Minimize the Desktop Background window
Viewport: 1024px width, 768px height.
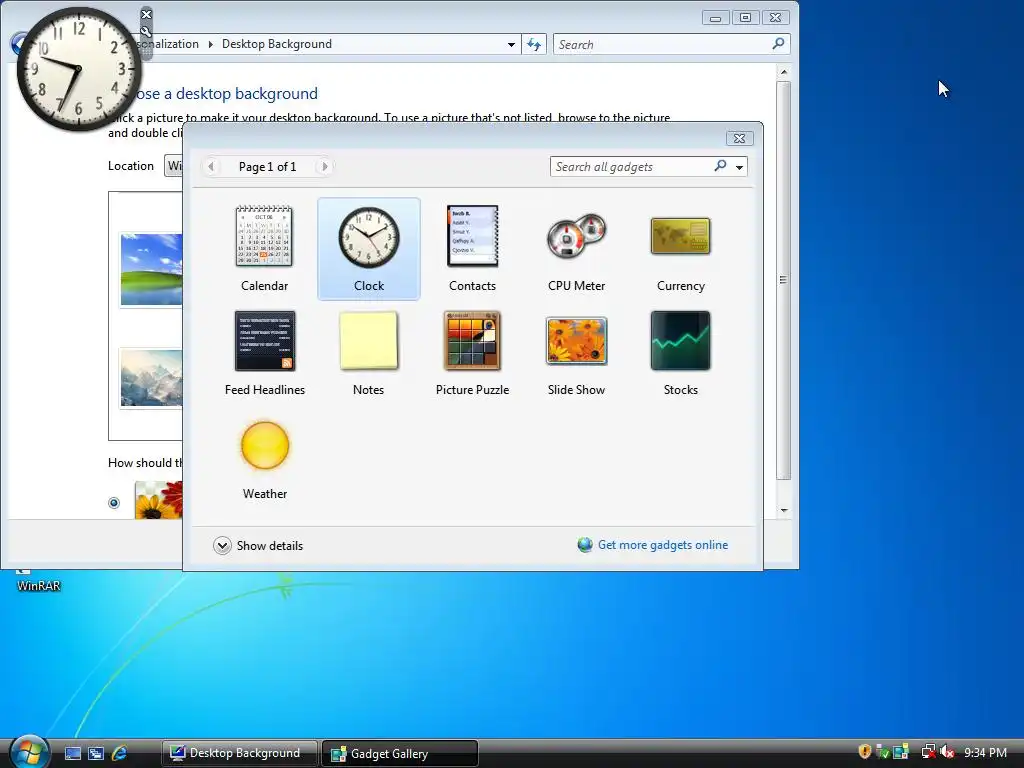pos(715,18)
